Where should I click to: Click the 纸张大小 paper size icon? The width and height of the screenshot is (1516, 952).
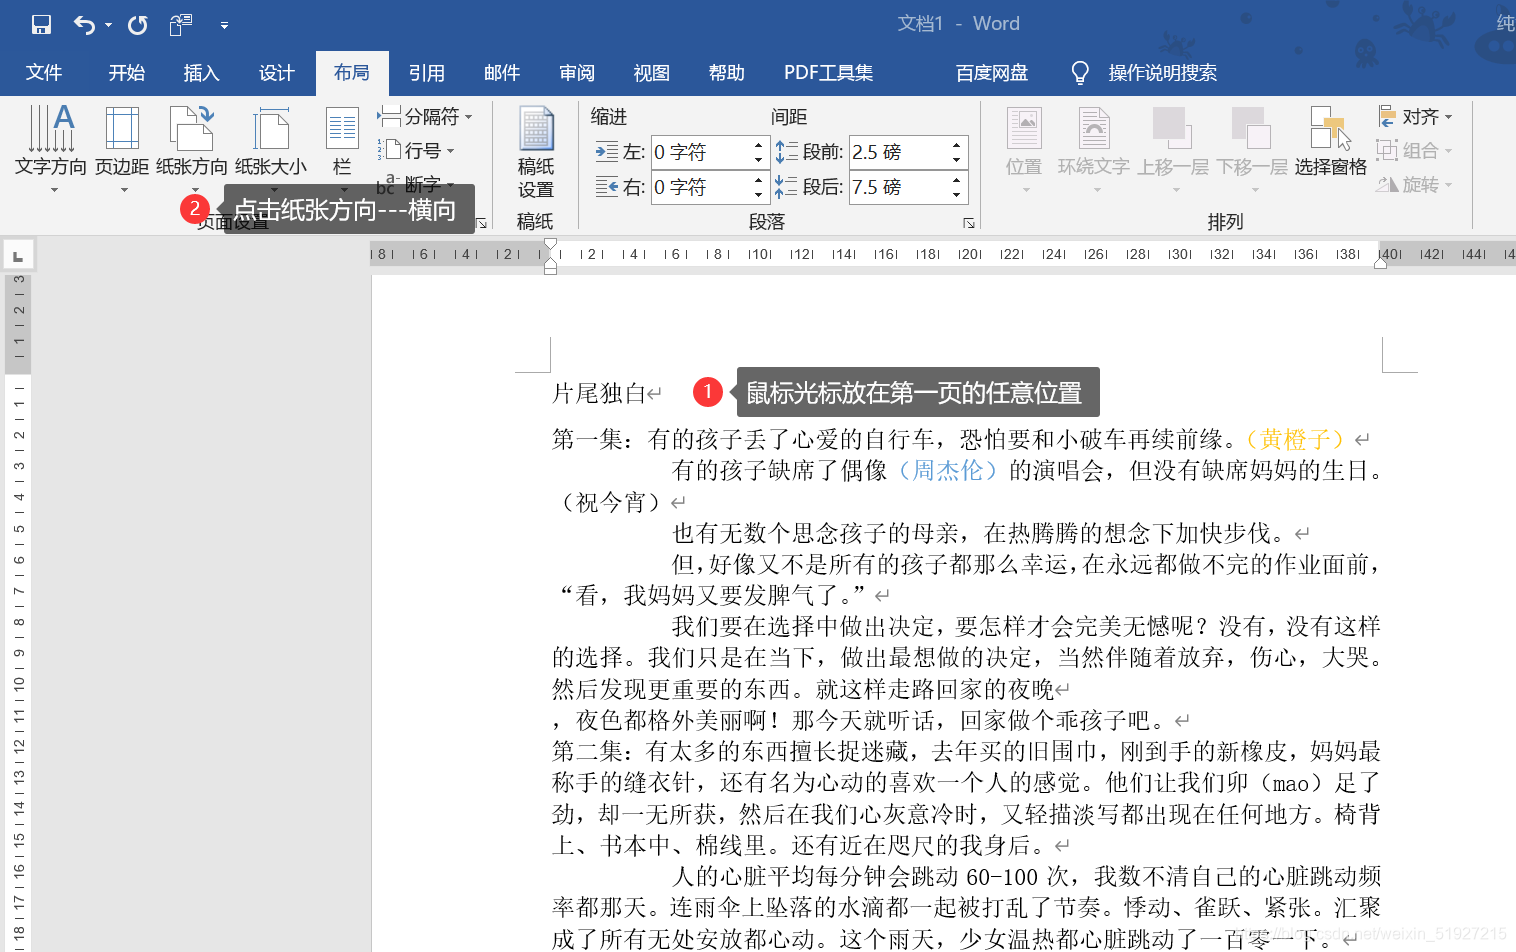(271, 129)
